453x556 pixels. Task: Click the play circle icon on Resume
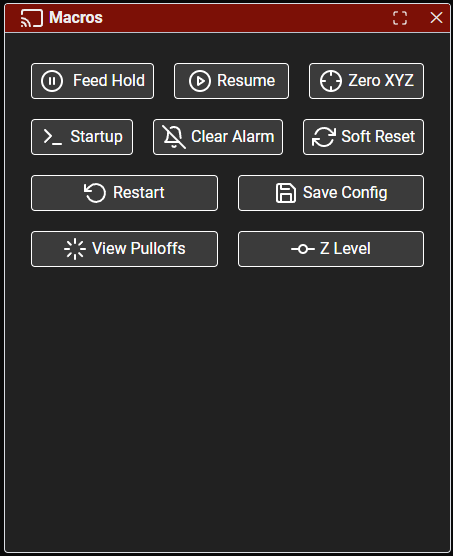200,81
